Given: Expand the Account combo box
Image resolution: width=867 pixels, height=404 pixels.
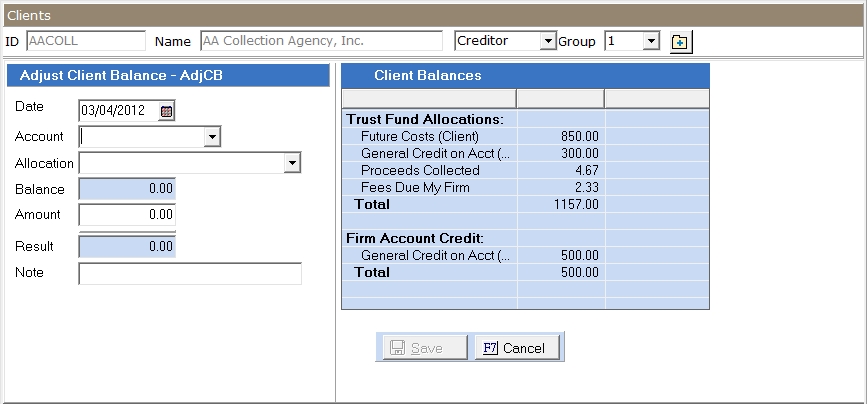Looking at the screenshot, I should tap(211, 137).
